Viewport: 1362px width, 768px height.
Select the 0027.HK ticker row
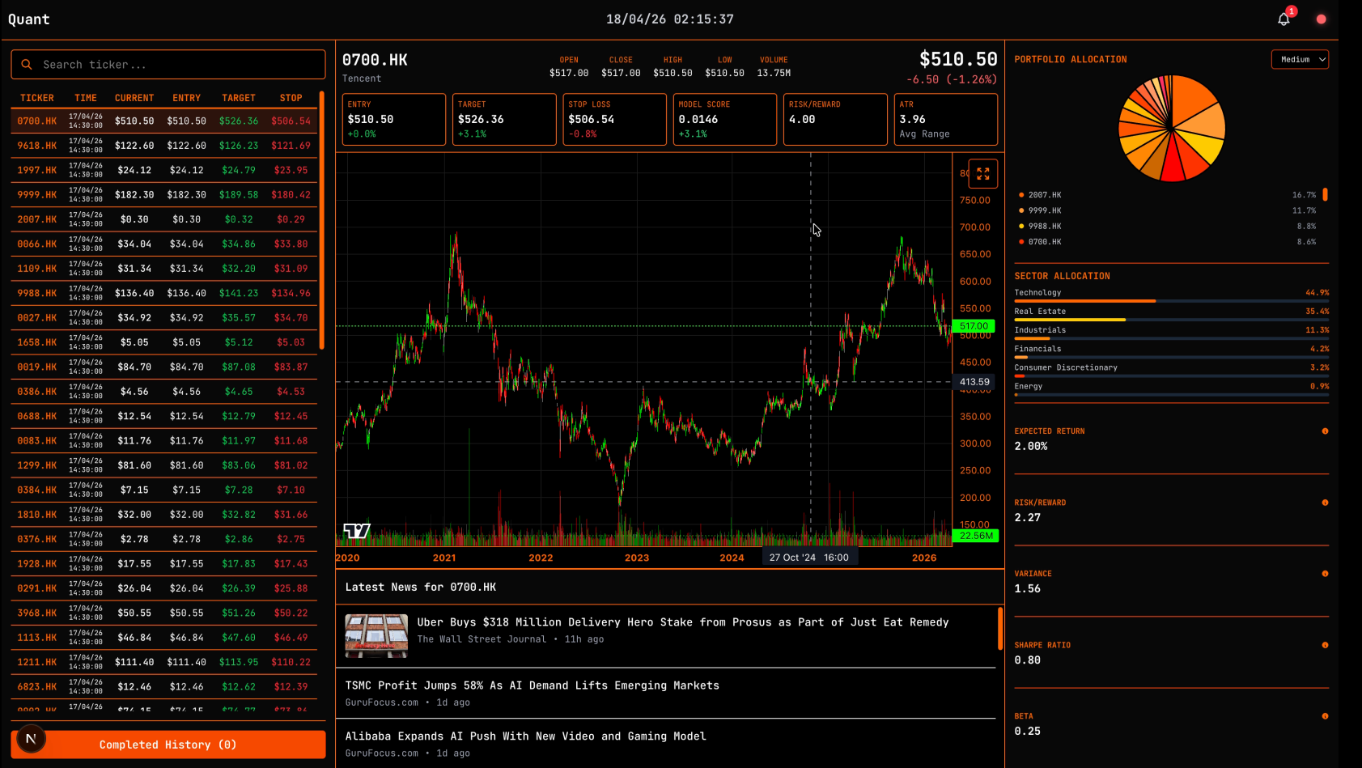point(164,318)
